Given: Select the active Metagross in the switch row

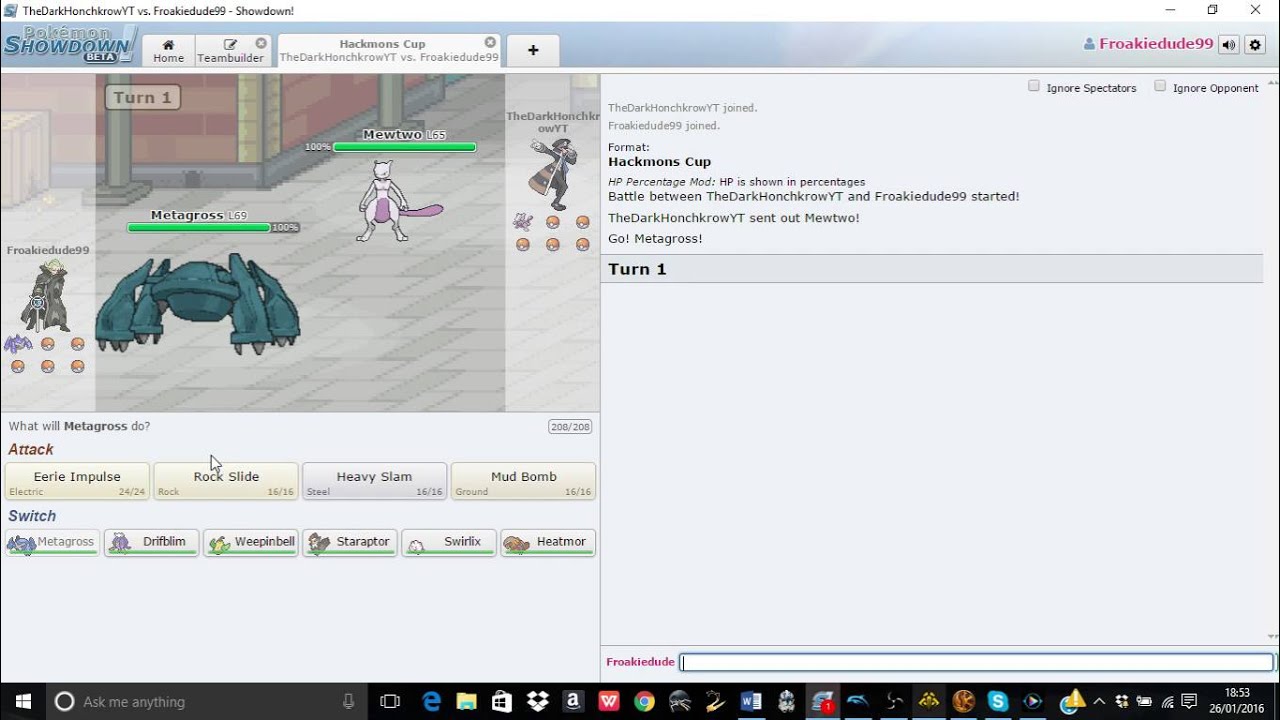Looking at the screenshot, I should (52, 543).
